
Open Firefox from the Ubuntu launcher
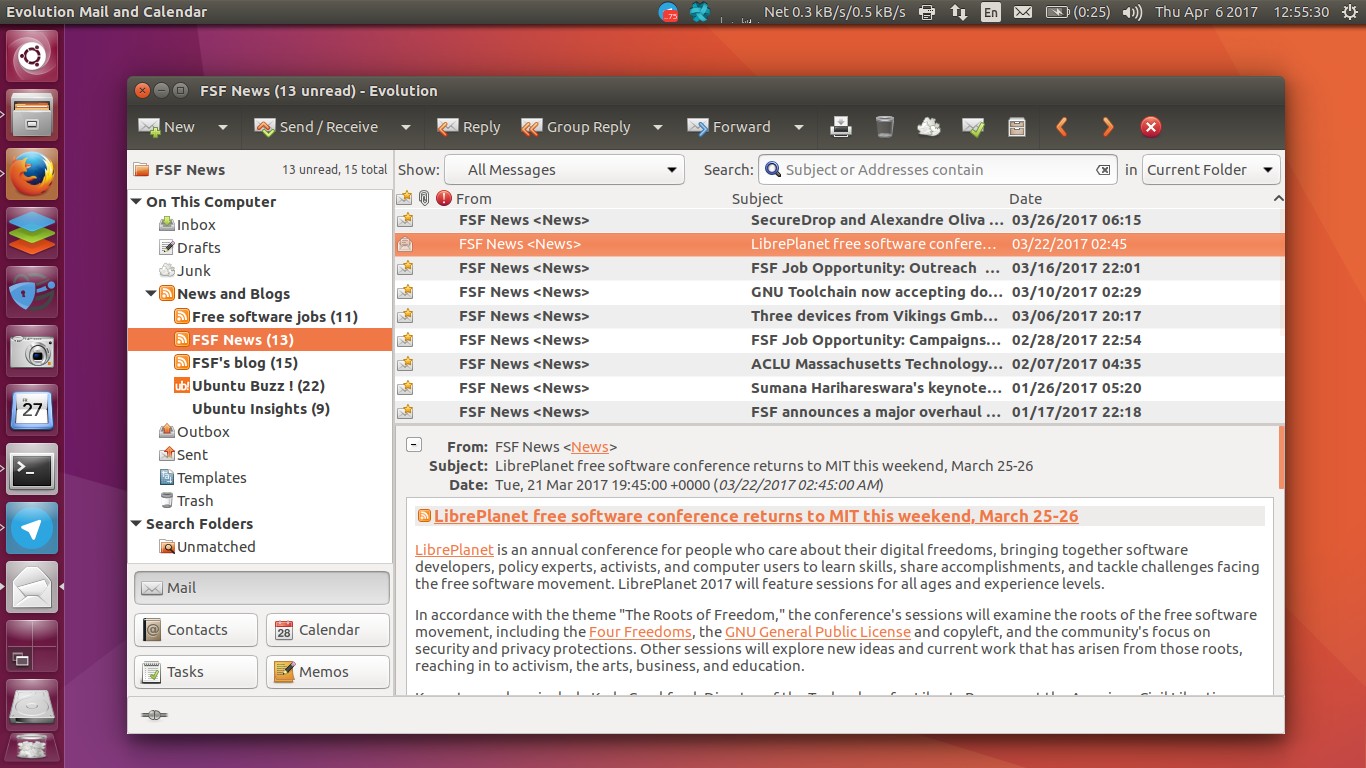point(33,174)
